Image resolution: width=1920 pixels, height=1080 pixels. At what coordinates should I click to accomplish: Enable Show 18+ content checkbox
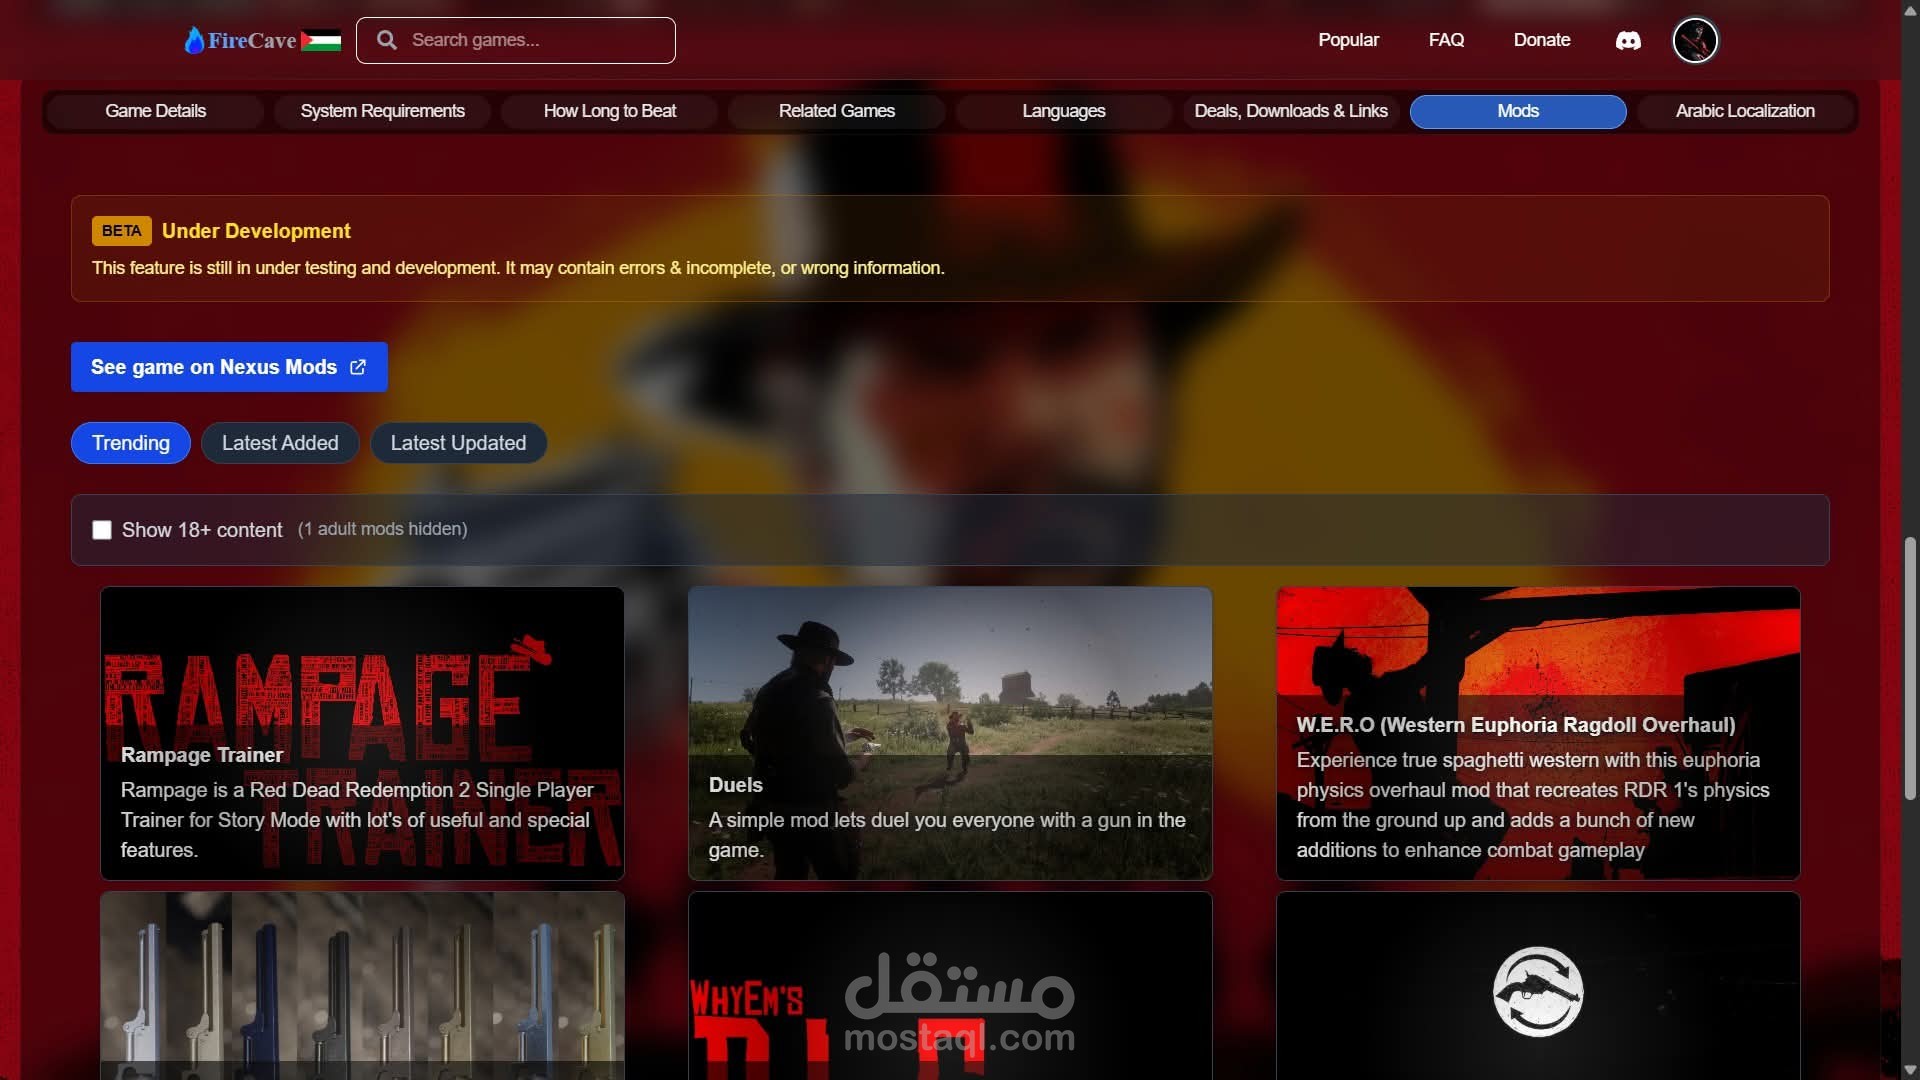point(102,530)
